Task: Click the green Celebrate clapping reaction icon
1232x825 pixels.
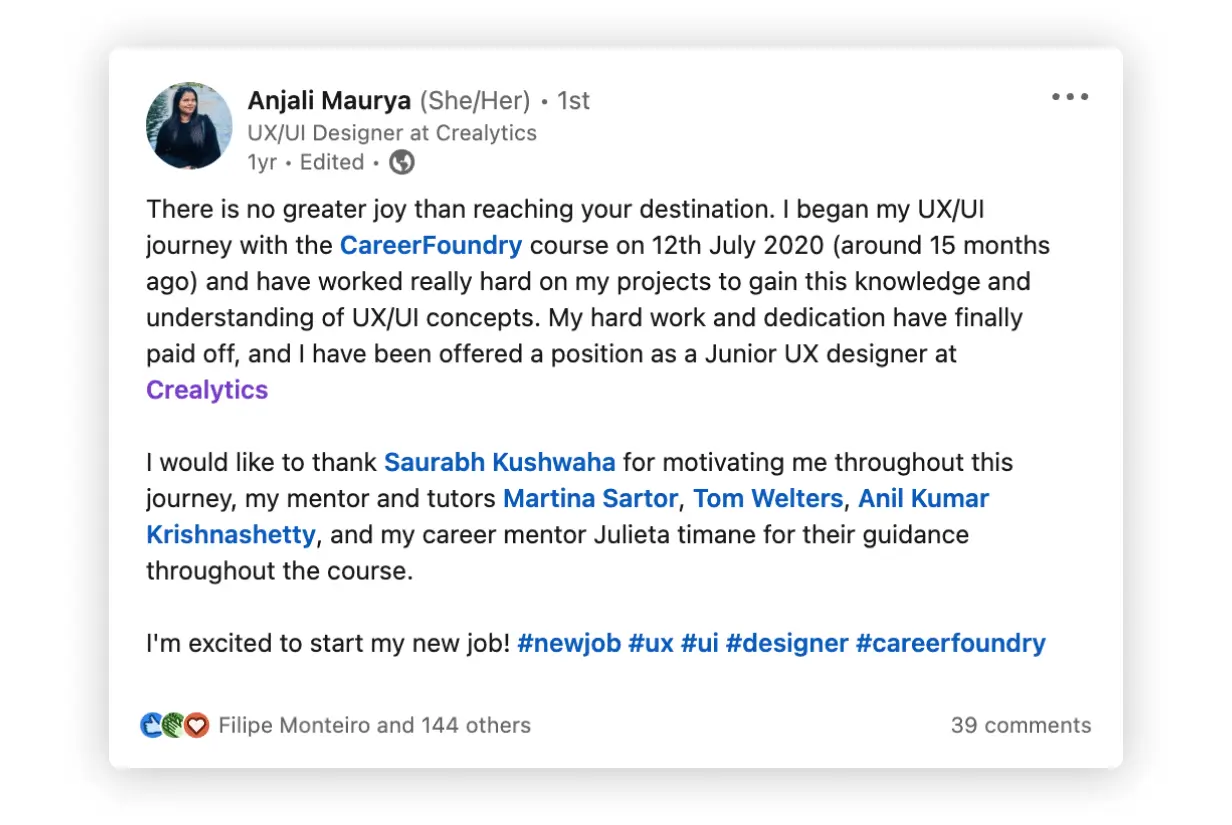Action: pyautogui.click(x=172, y=725)
